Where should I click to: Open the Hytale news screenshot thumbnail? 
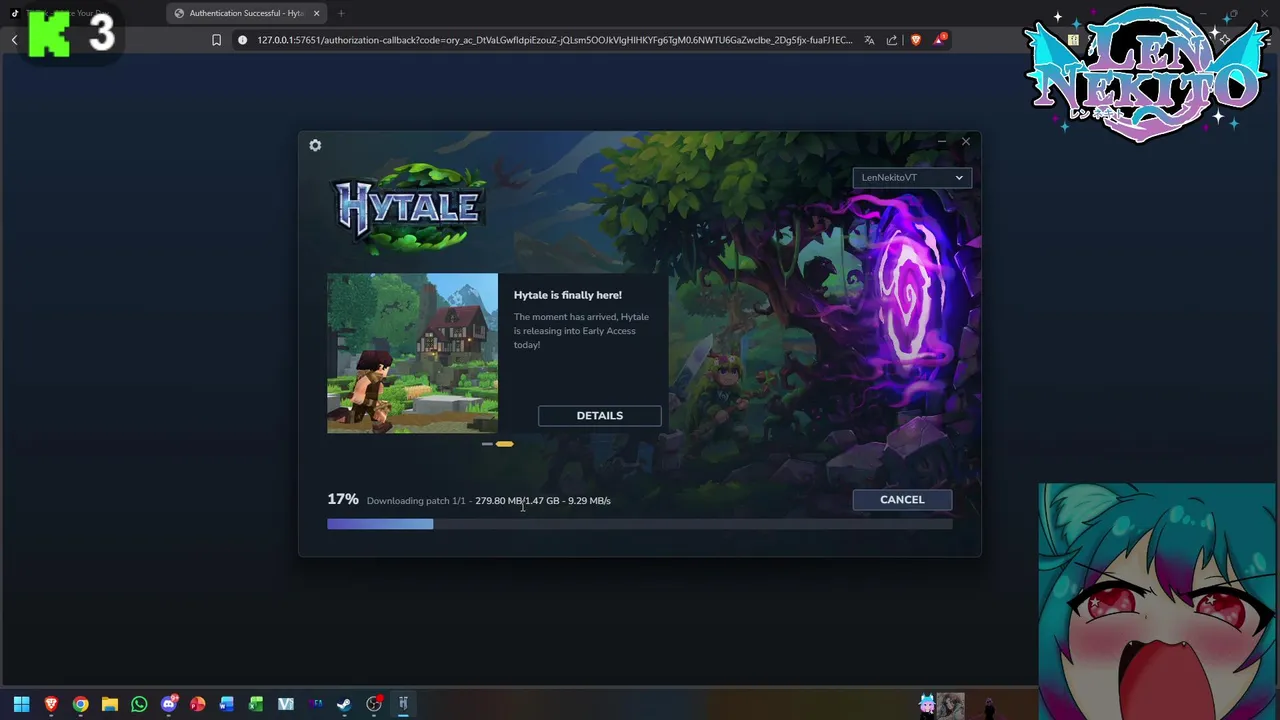coord(412,353)
